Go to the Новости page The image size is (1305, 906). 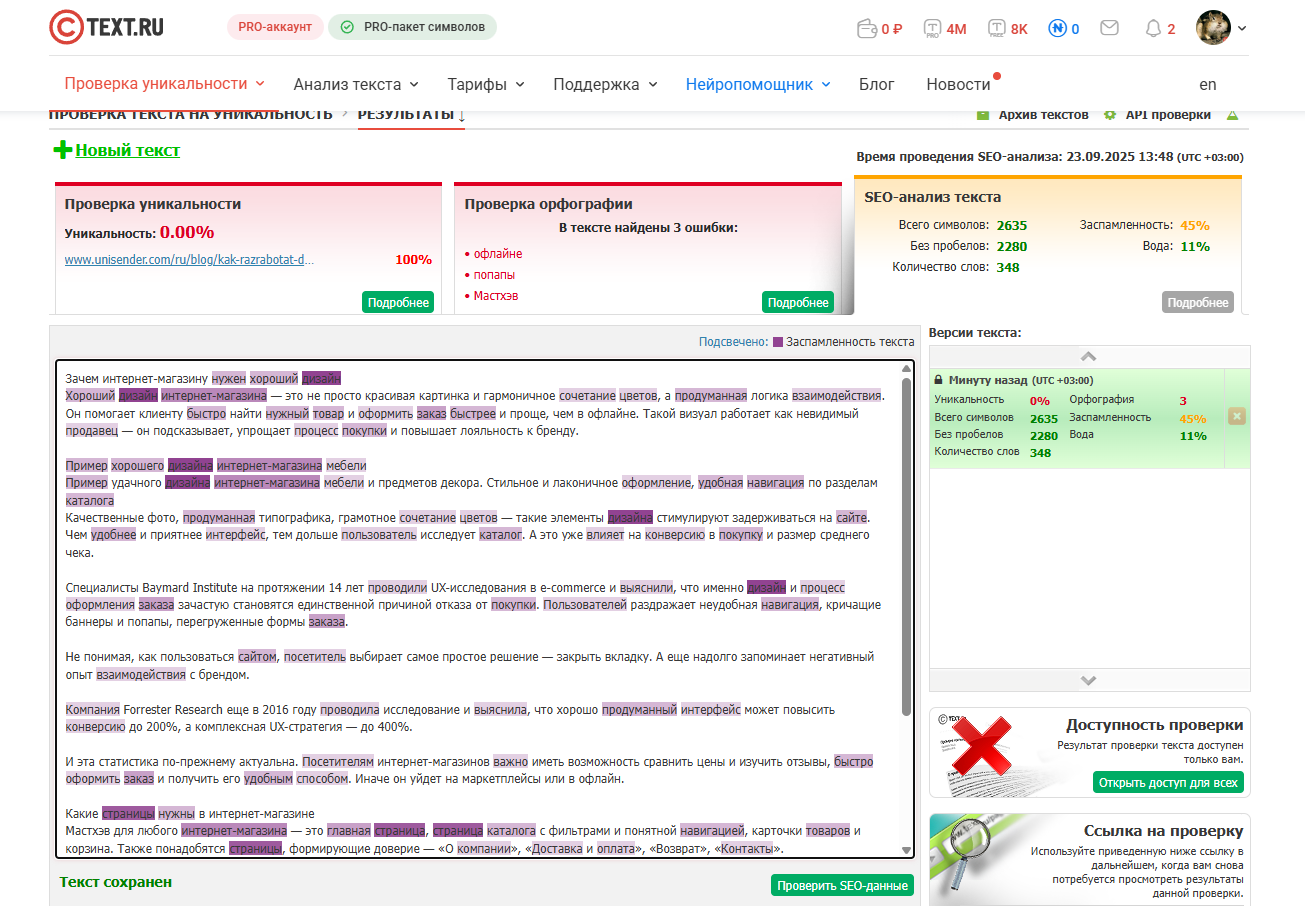958,84
